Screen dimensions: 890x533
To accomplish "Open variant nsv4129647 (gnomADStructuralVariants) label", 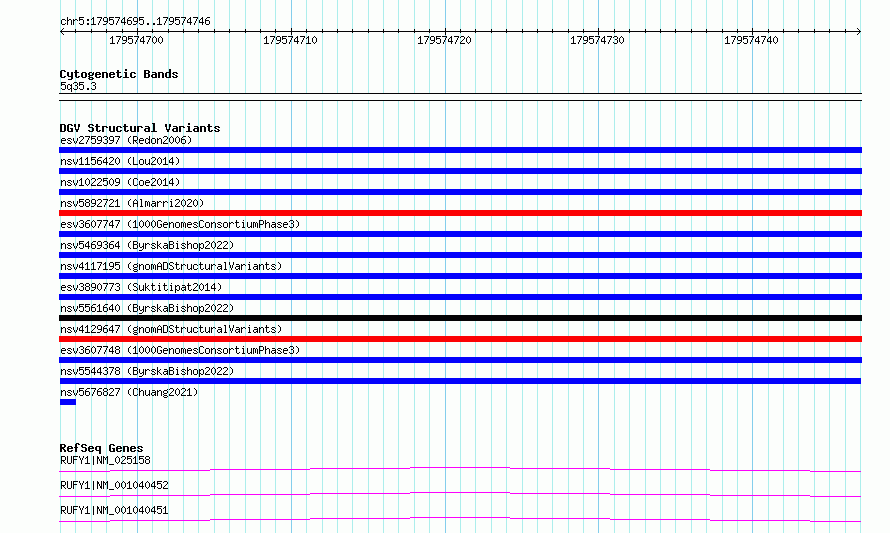I will [171, 329].
